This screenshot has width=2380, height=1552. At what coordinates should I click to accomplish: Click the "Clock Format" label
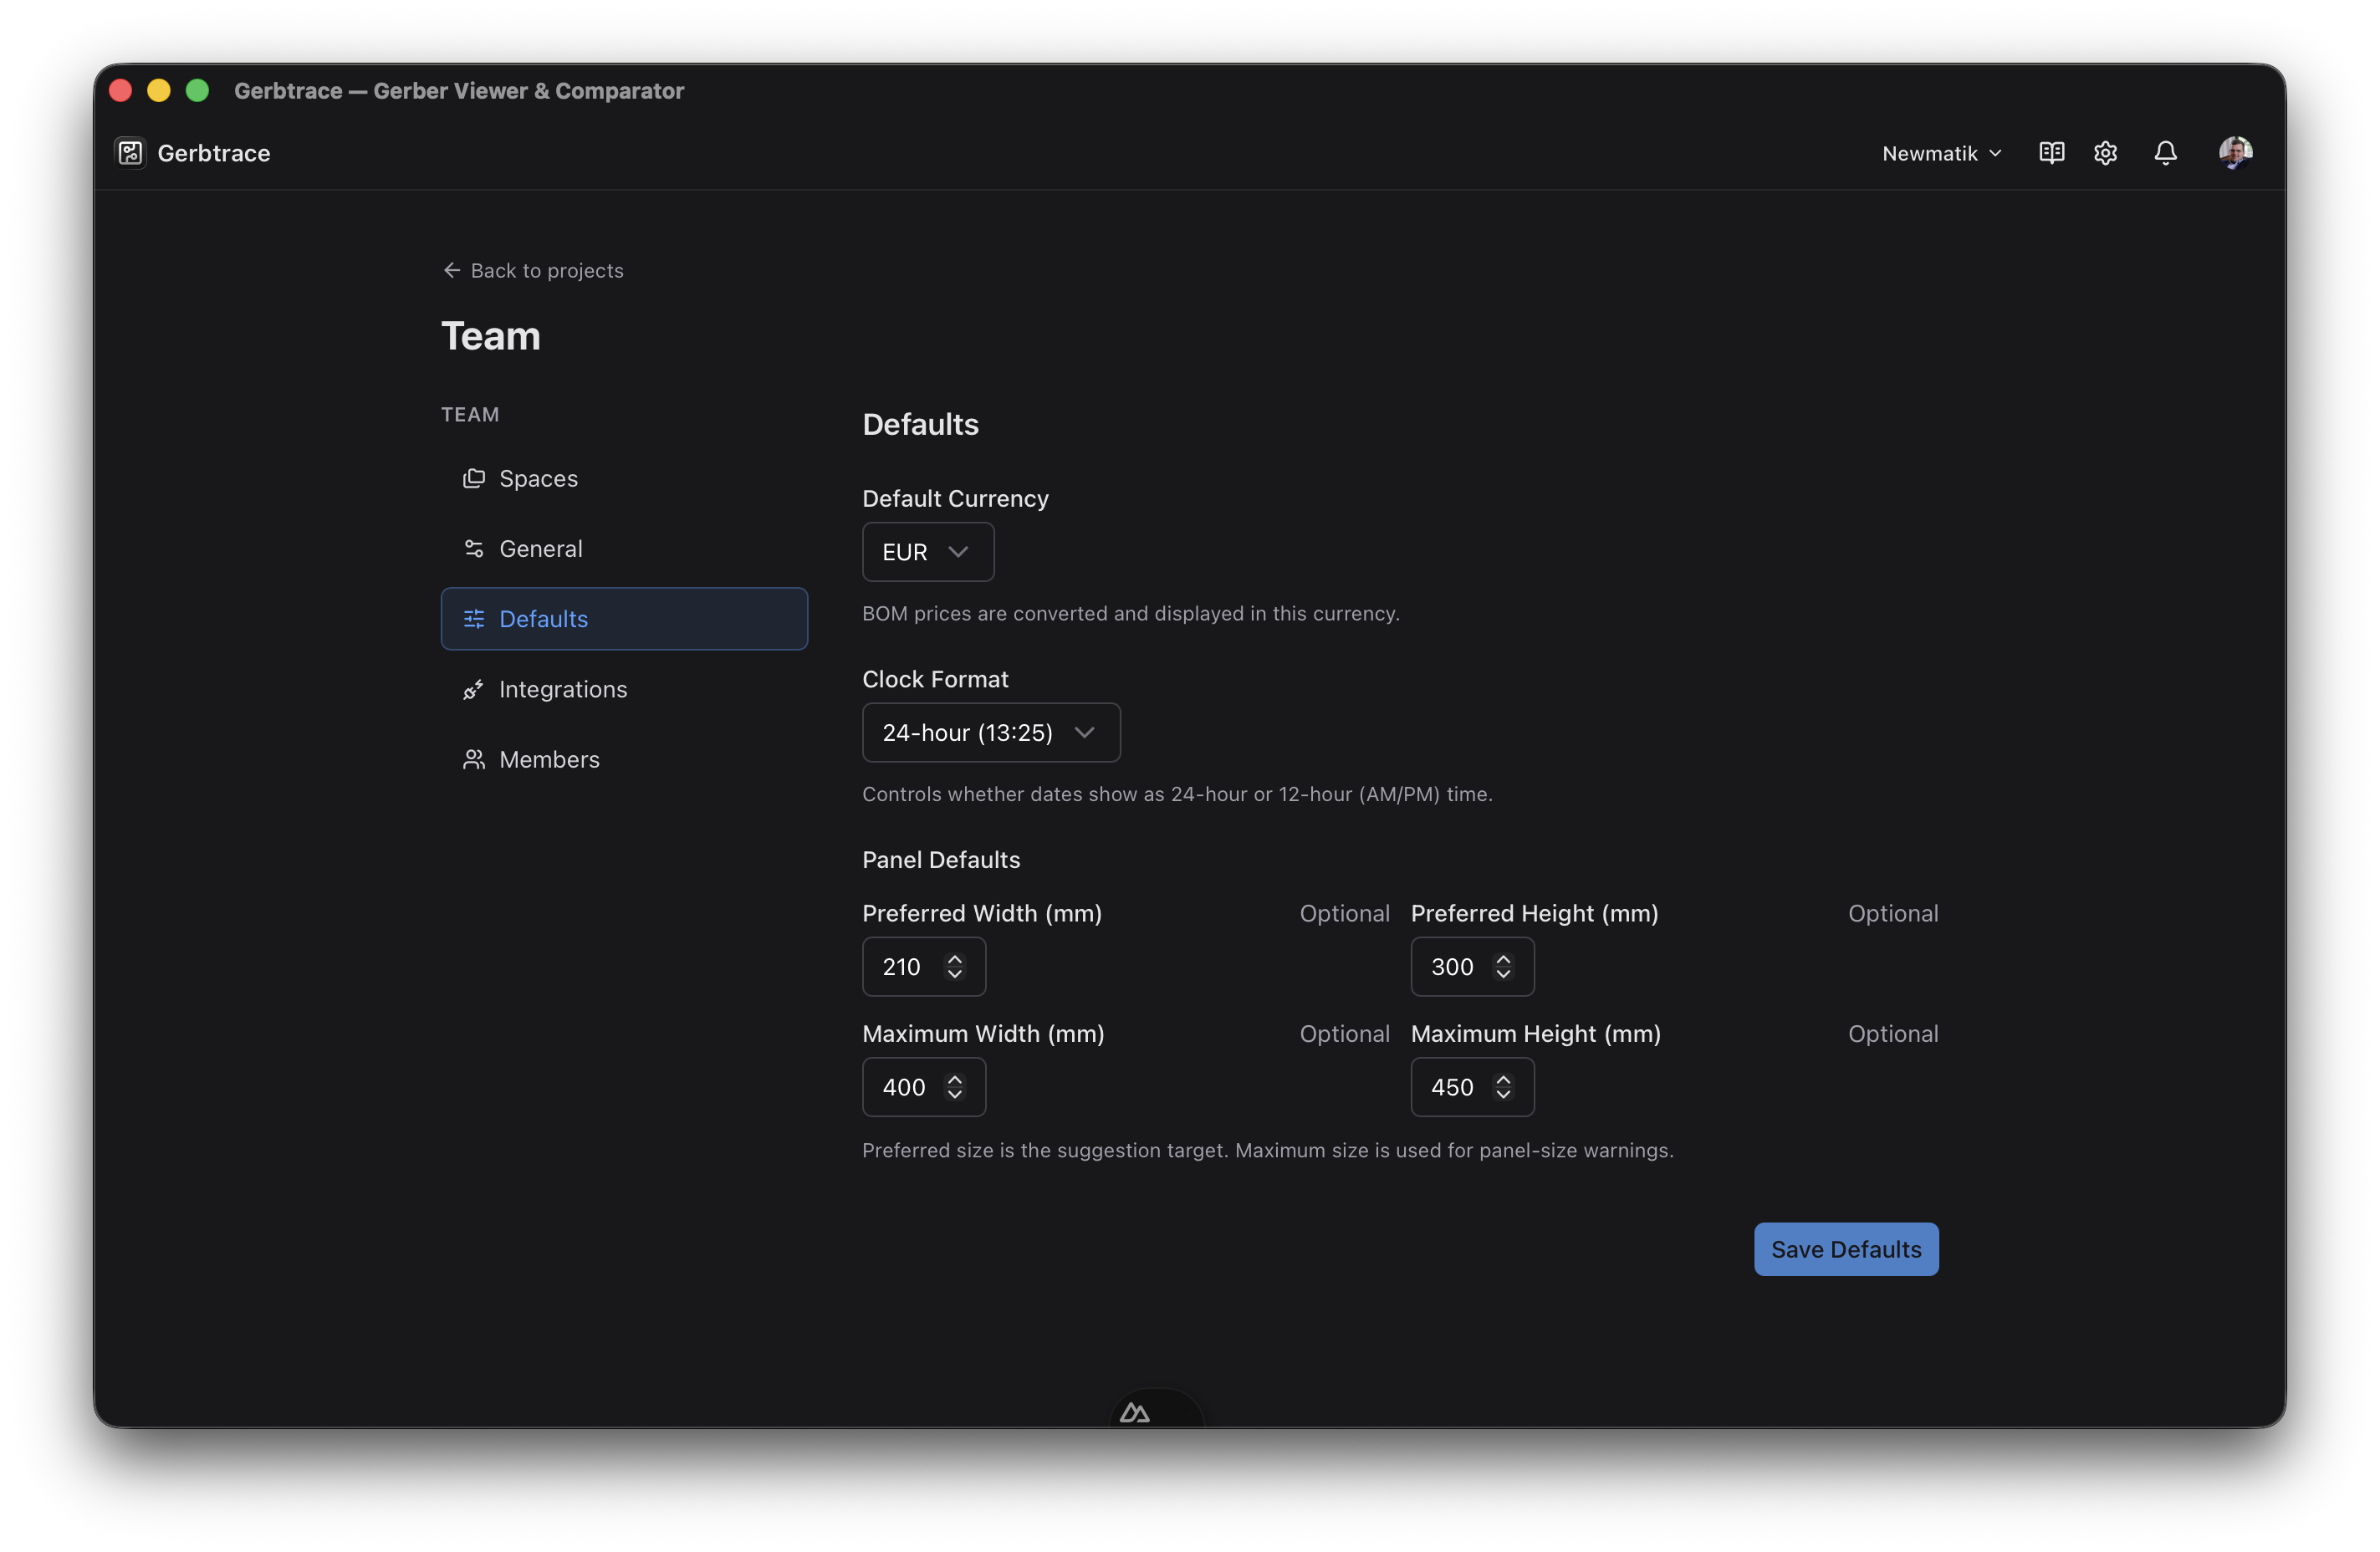(x=935, y=680)
